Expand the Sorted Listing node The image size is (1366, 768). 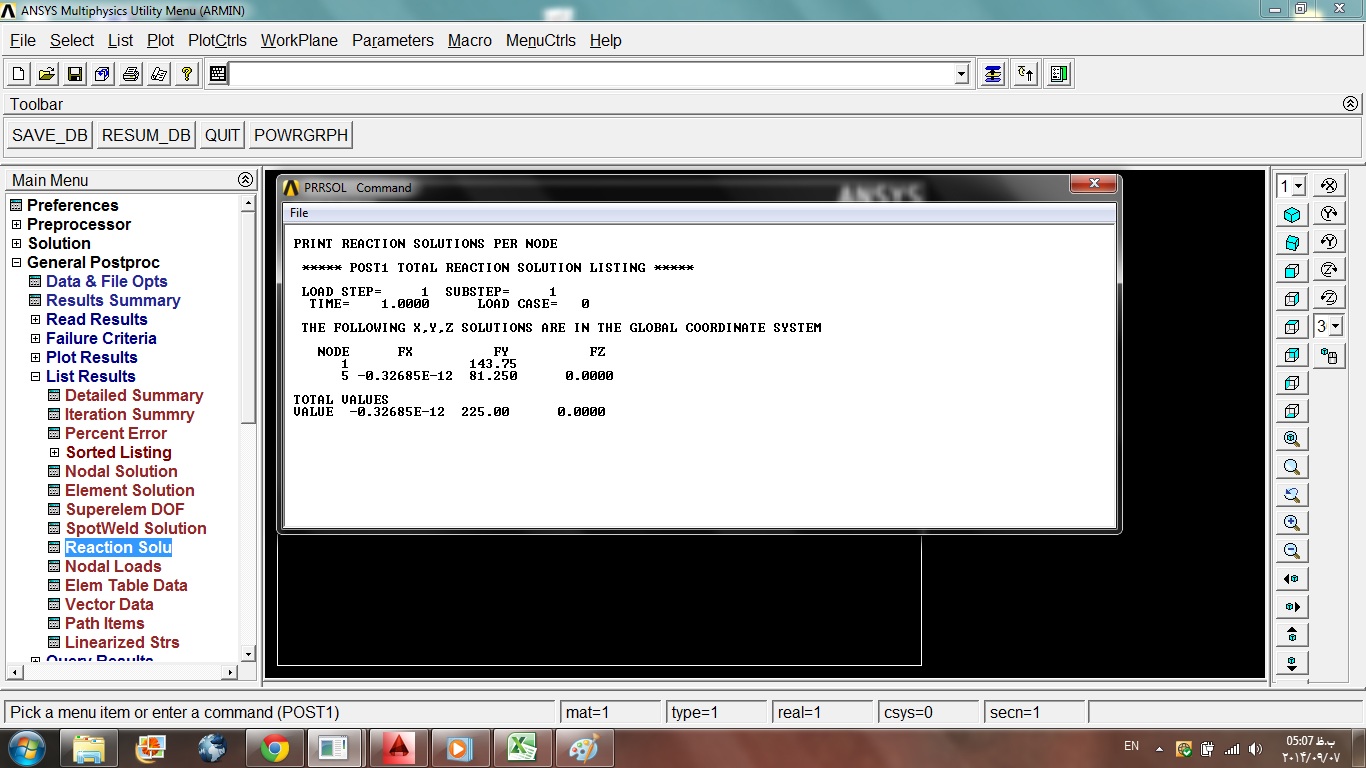(54, 453)
